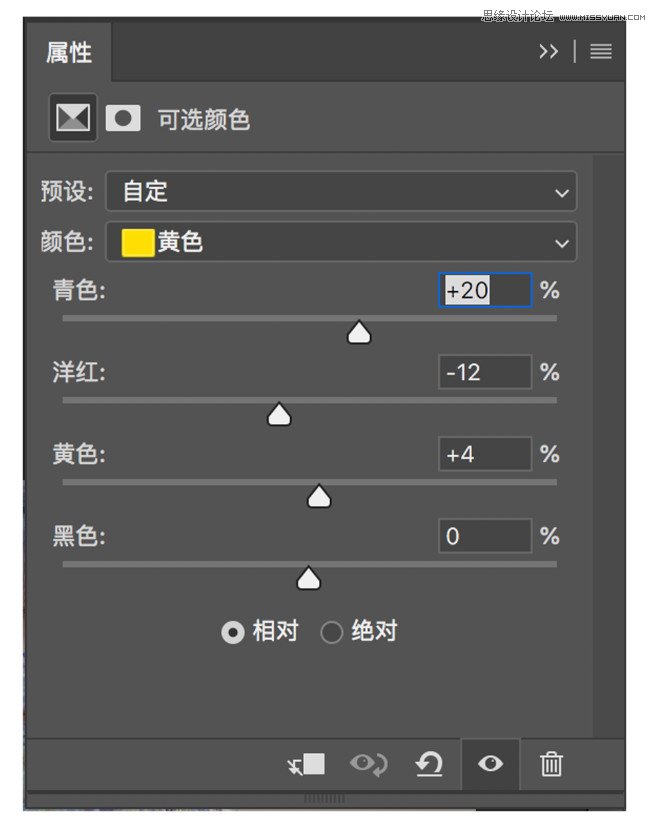Collapse panel with double arrow icon

(548, 52)
